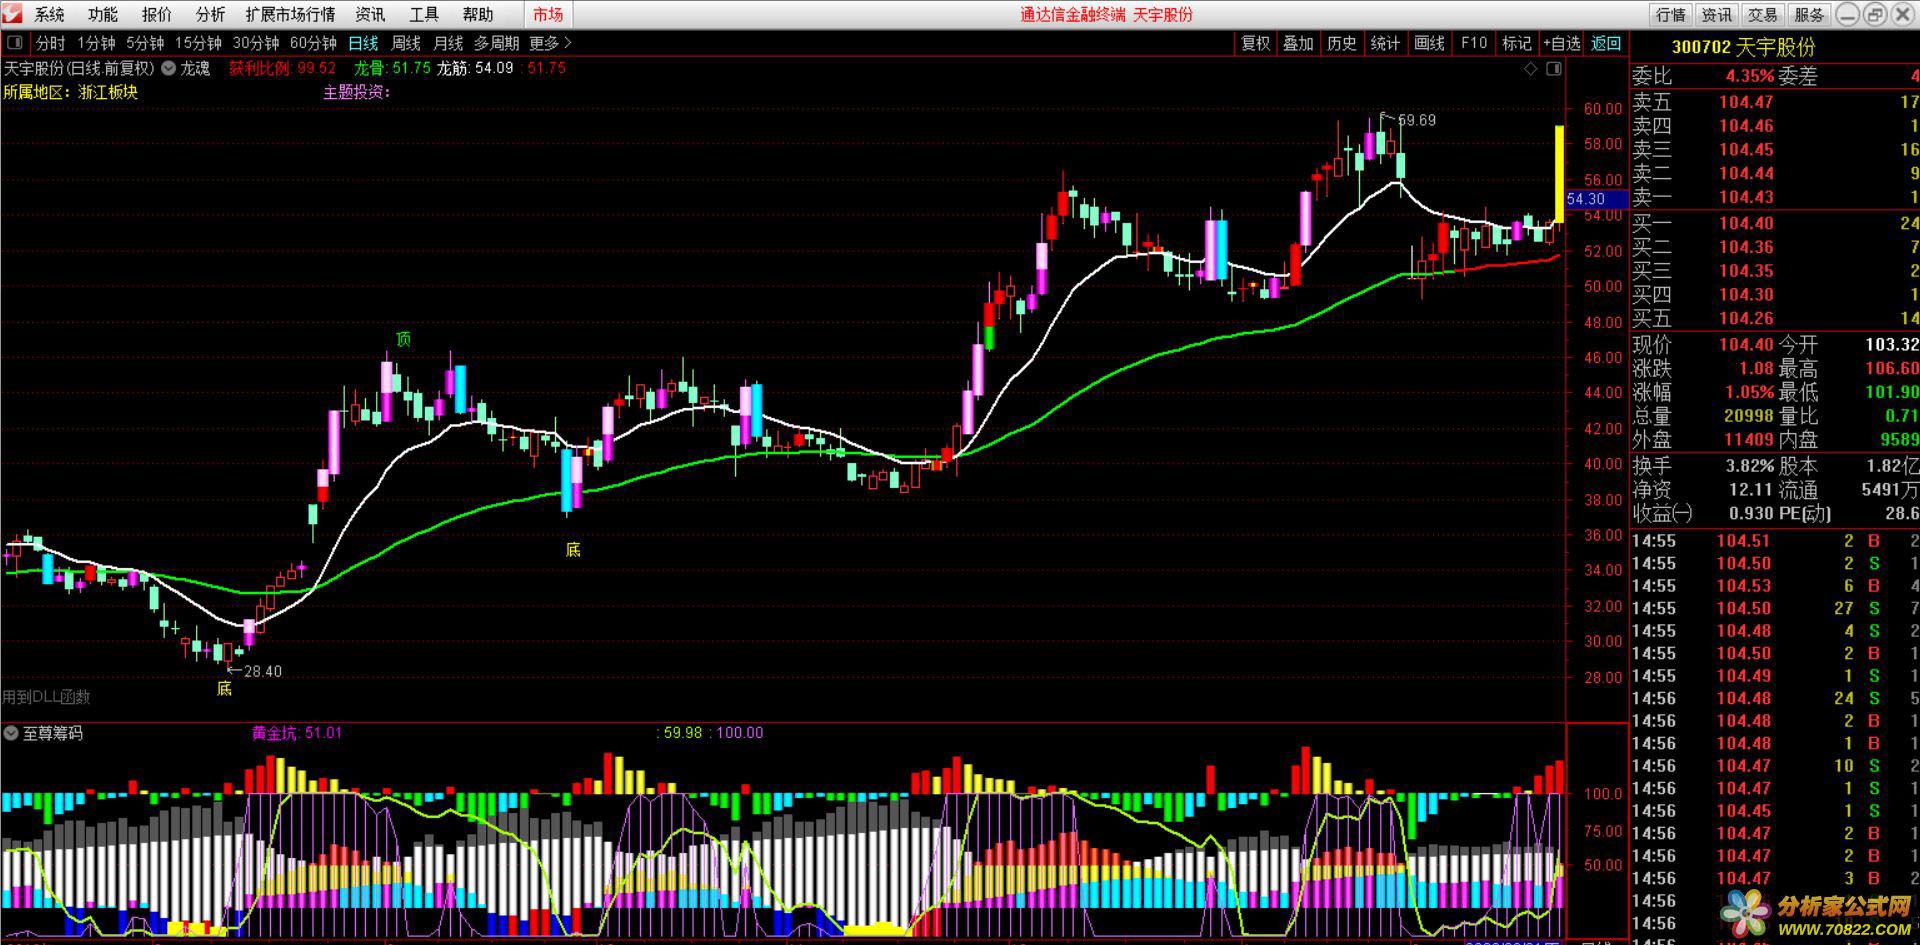This screenshot has height=945, width=1920.
Task: Click the 复权 toolbar button
Action: point(1255,43)
